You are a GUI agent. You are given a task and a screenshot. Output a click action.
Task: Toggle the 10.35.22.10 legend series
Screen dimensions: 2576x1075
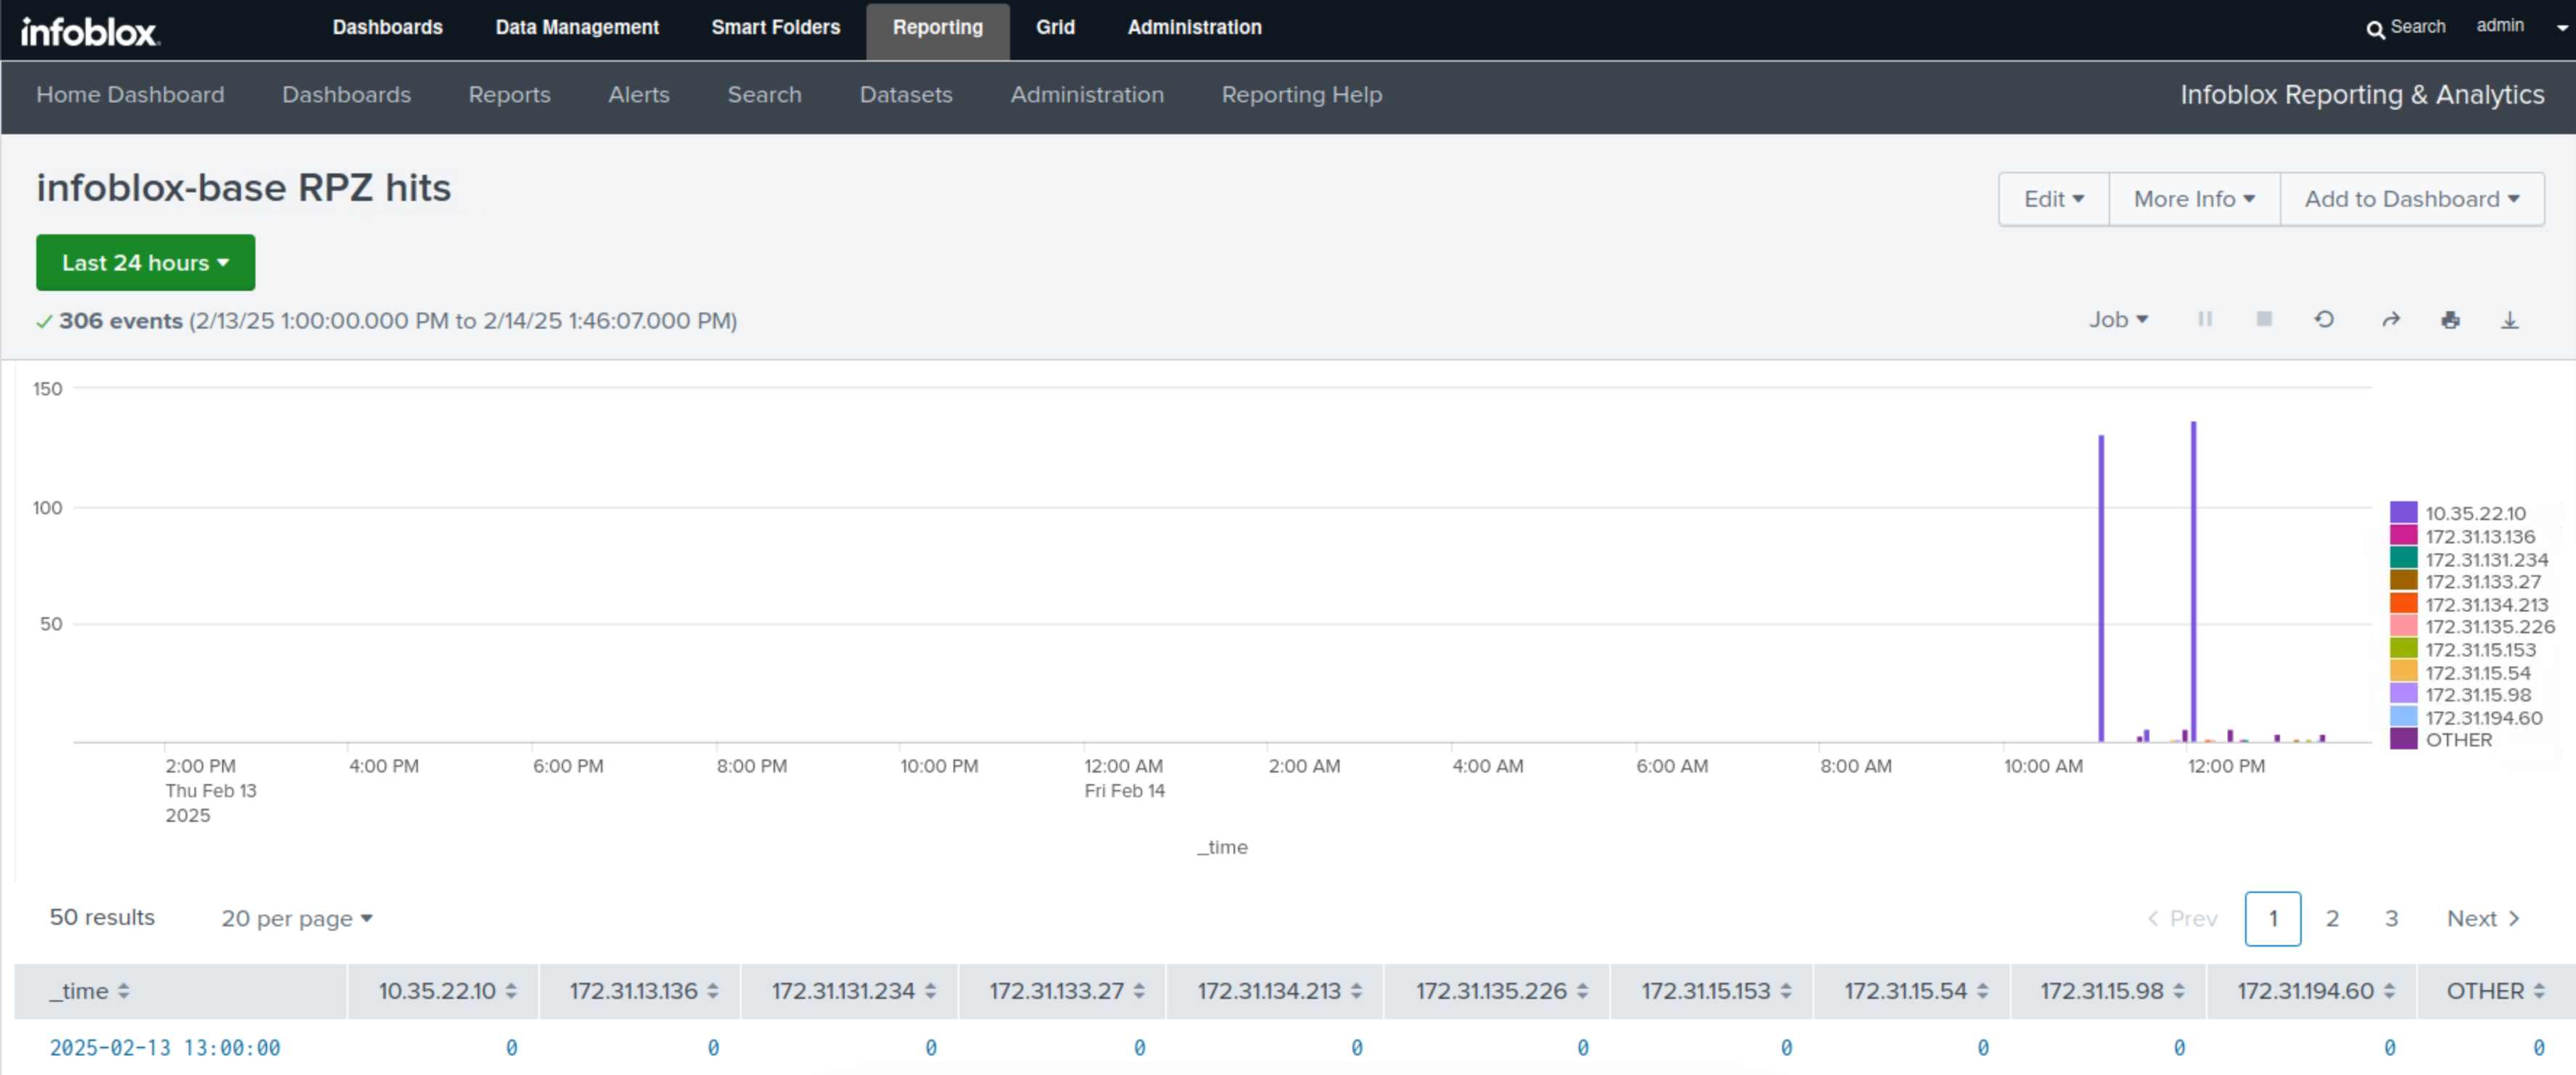click(x=2475, y=513)
